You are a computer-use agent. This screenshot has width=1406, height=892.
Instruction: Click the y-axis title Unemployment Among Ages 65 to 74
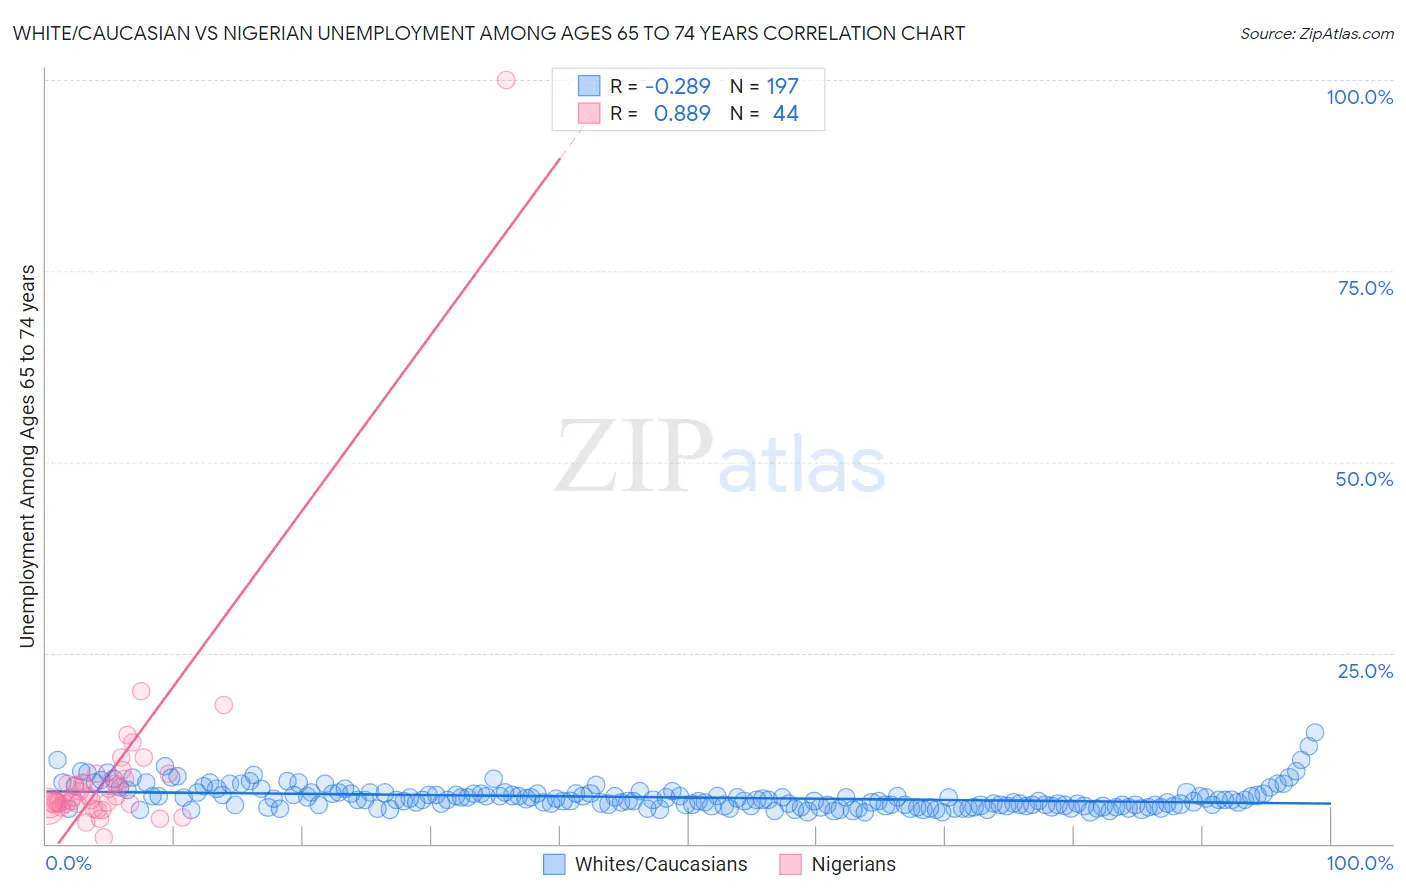tap(28, 456)
